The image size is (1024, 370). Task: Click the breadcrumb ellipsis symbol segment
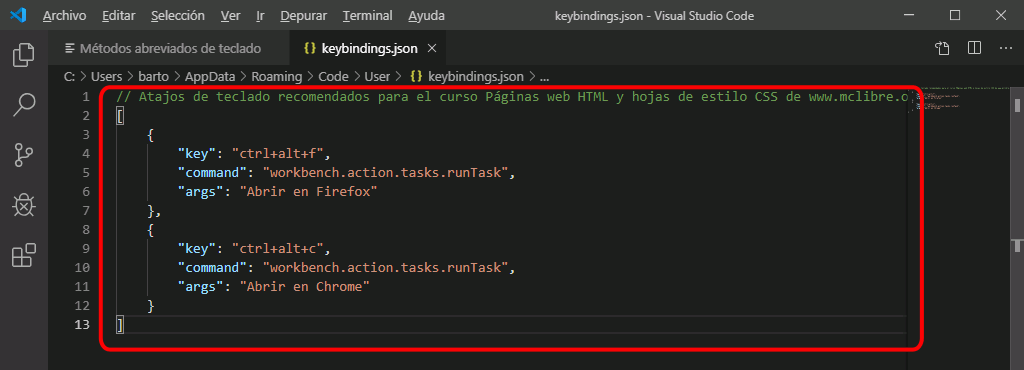(x=545, y=77)
